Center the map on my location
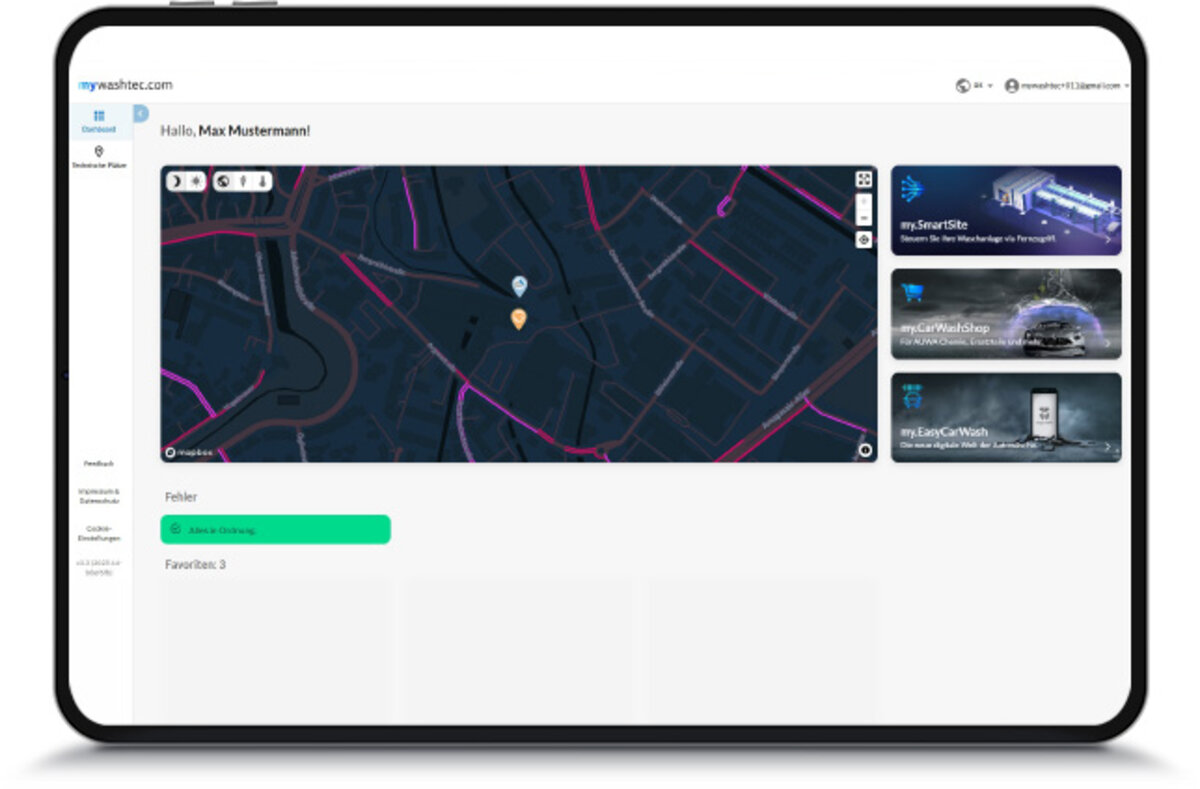The height and width of the screenshot is (789, 1200). pyautogui.click(x=864, y=240)
